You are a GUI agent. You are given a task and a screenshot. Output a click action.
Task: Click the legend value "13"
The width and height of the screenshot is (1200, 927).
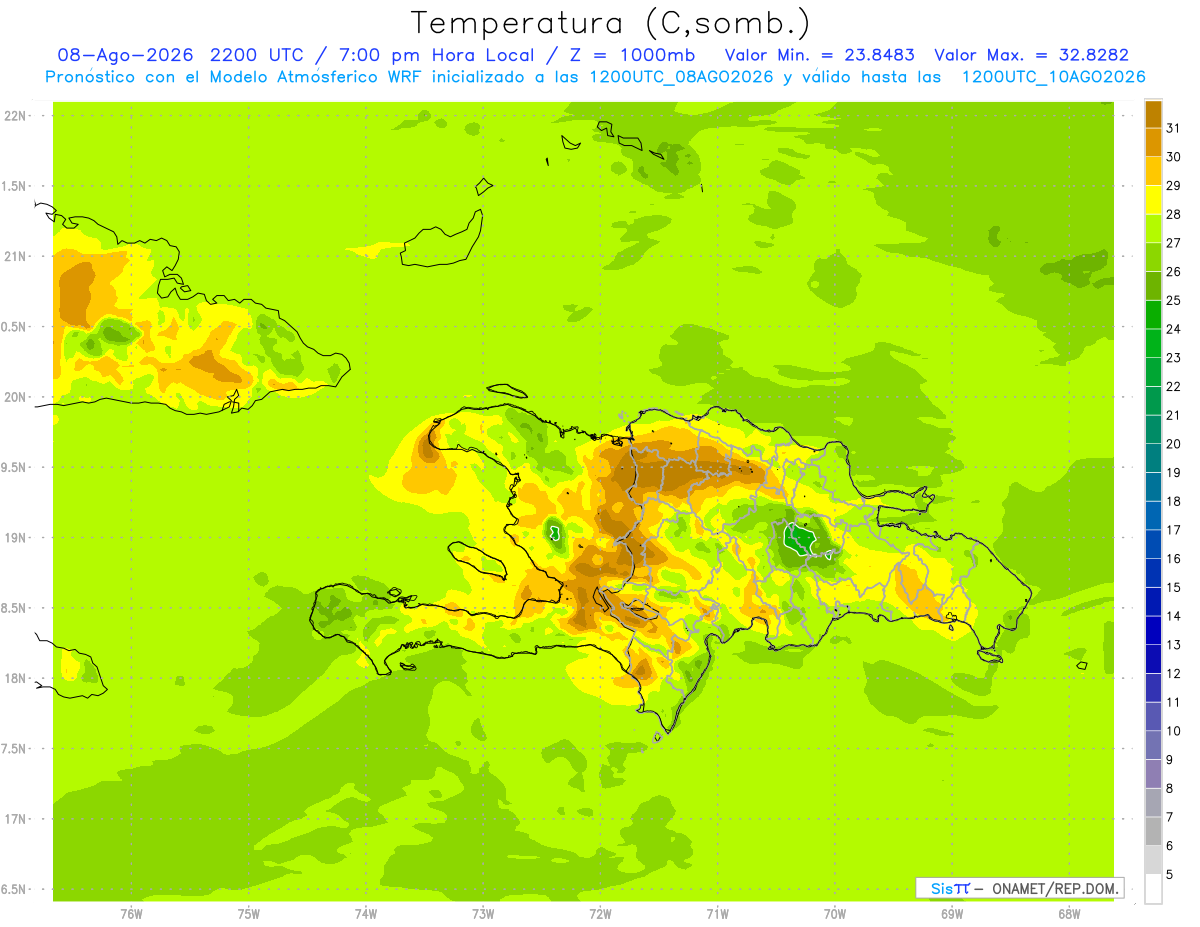1174,645
